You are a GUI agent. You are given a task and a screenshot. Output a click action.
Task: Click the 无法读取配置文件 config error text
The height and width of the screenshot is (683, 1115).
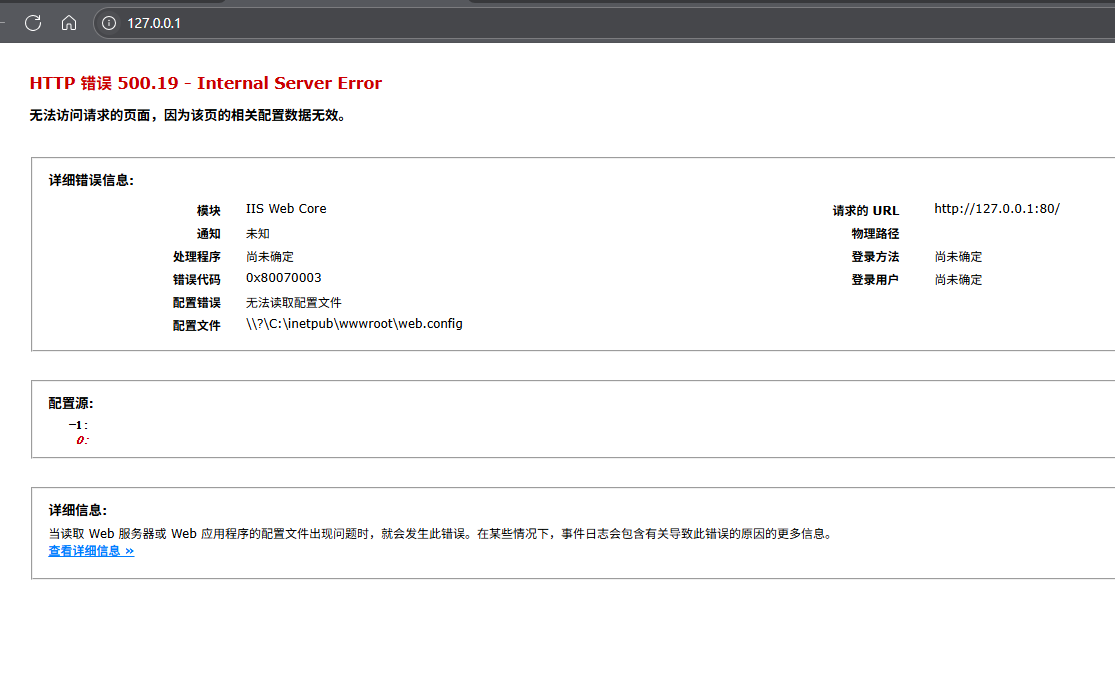(294, 302)
